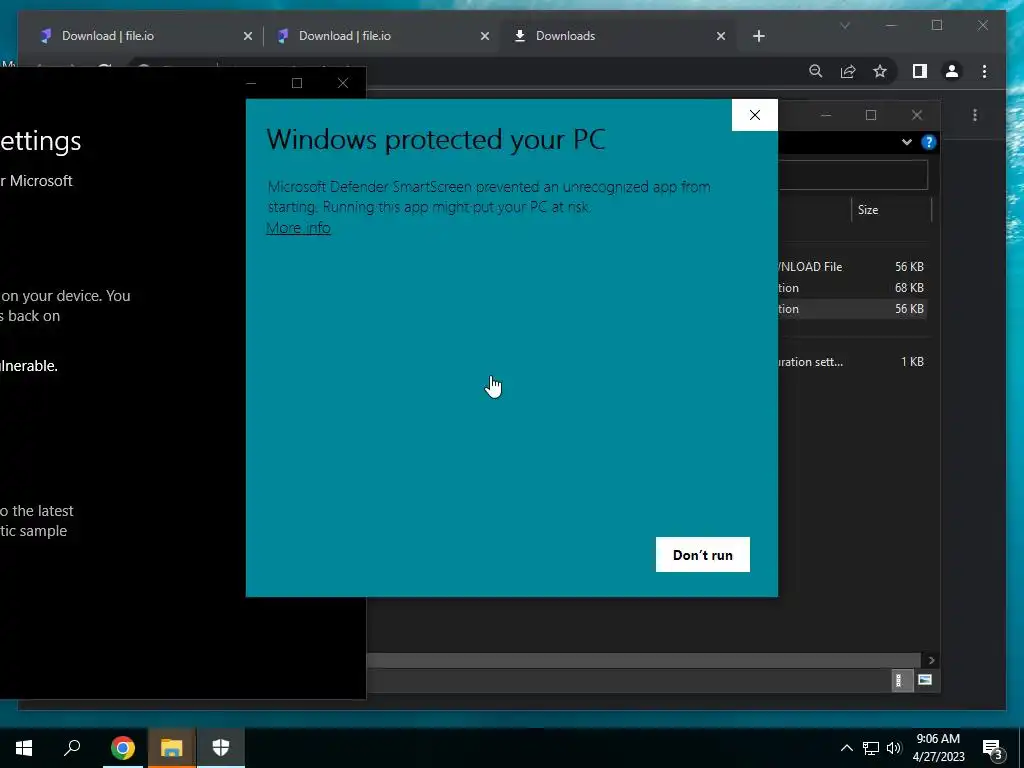Select the highlighted 56 KB application row

pyautogui.click(x=851, y=309)
